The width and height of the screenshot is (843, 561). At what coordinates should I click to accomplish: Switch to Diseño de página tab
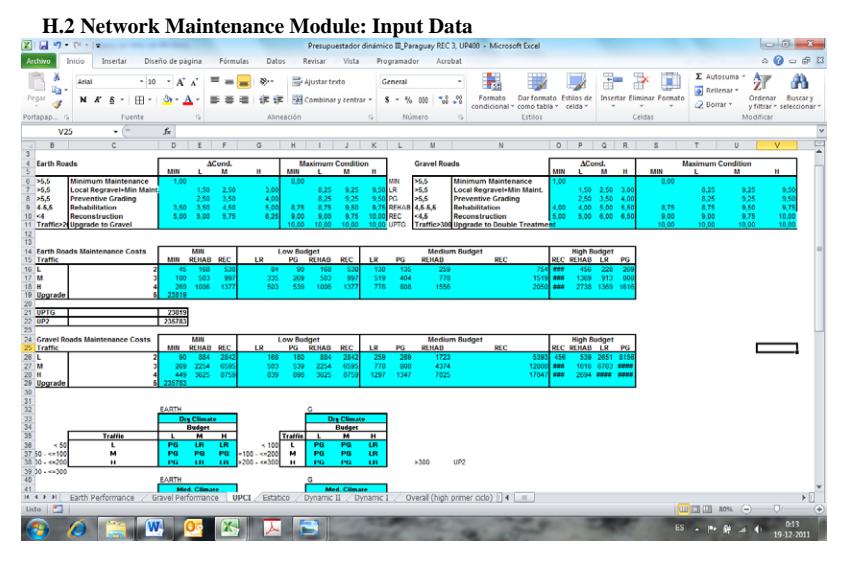(x=173, y=61)
